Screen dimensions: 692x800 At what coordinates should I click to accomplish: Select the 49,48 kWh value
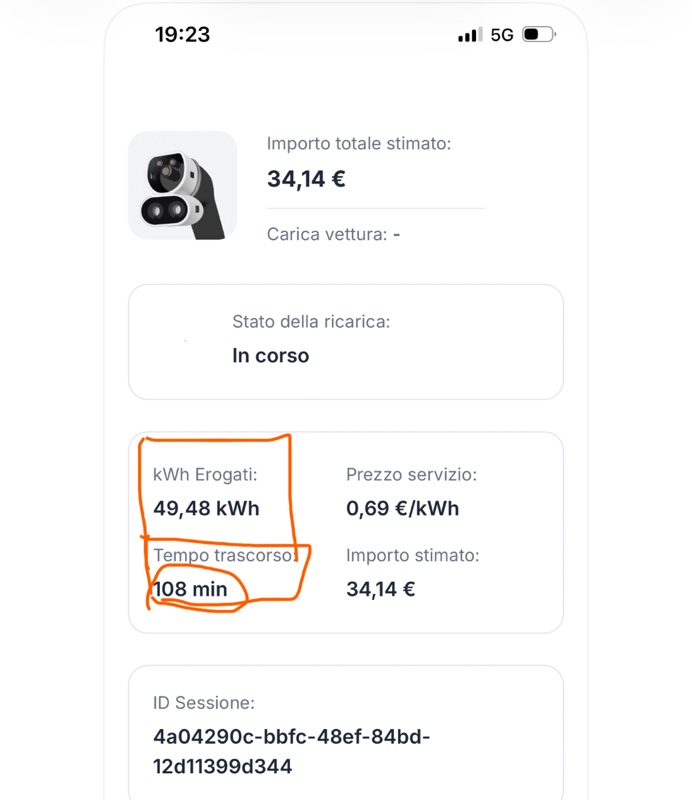coord(206,509)
